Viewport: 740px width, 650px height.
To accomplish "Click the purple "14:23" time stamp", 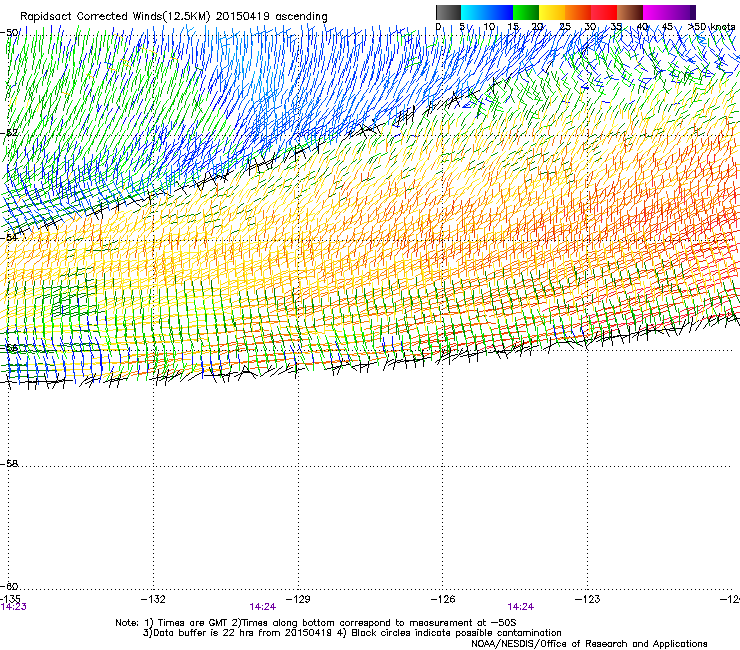I will pos(14,607).
